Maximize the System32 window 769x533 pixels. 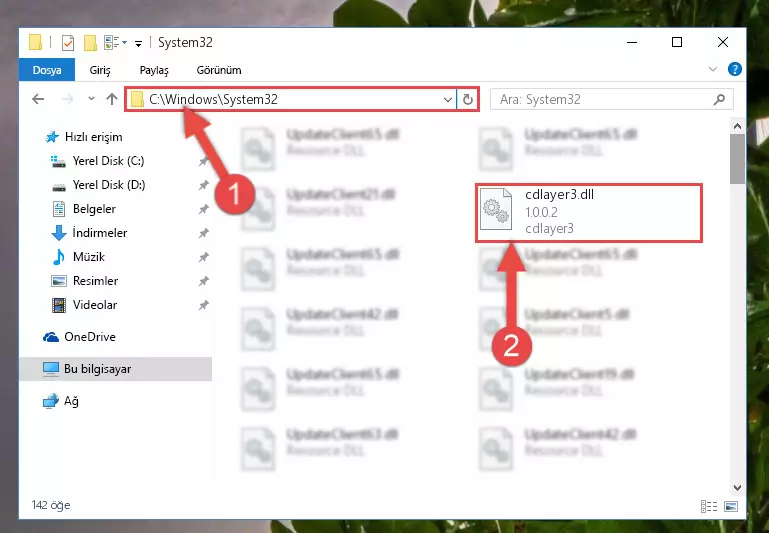[x=677, y=43]
